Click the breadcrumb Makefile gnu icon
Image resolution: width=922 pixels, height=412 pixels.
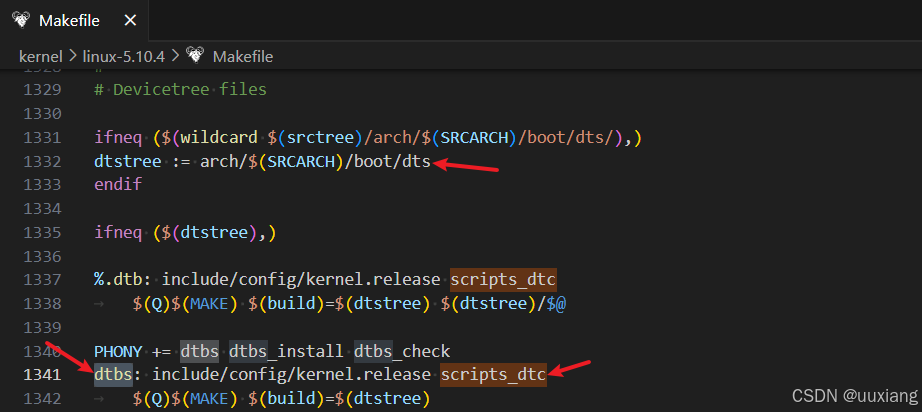click(195, 56)
